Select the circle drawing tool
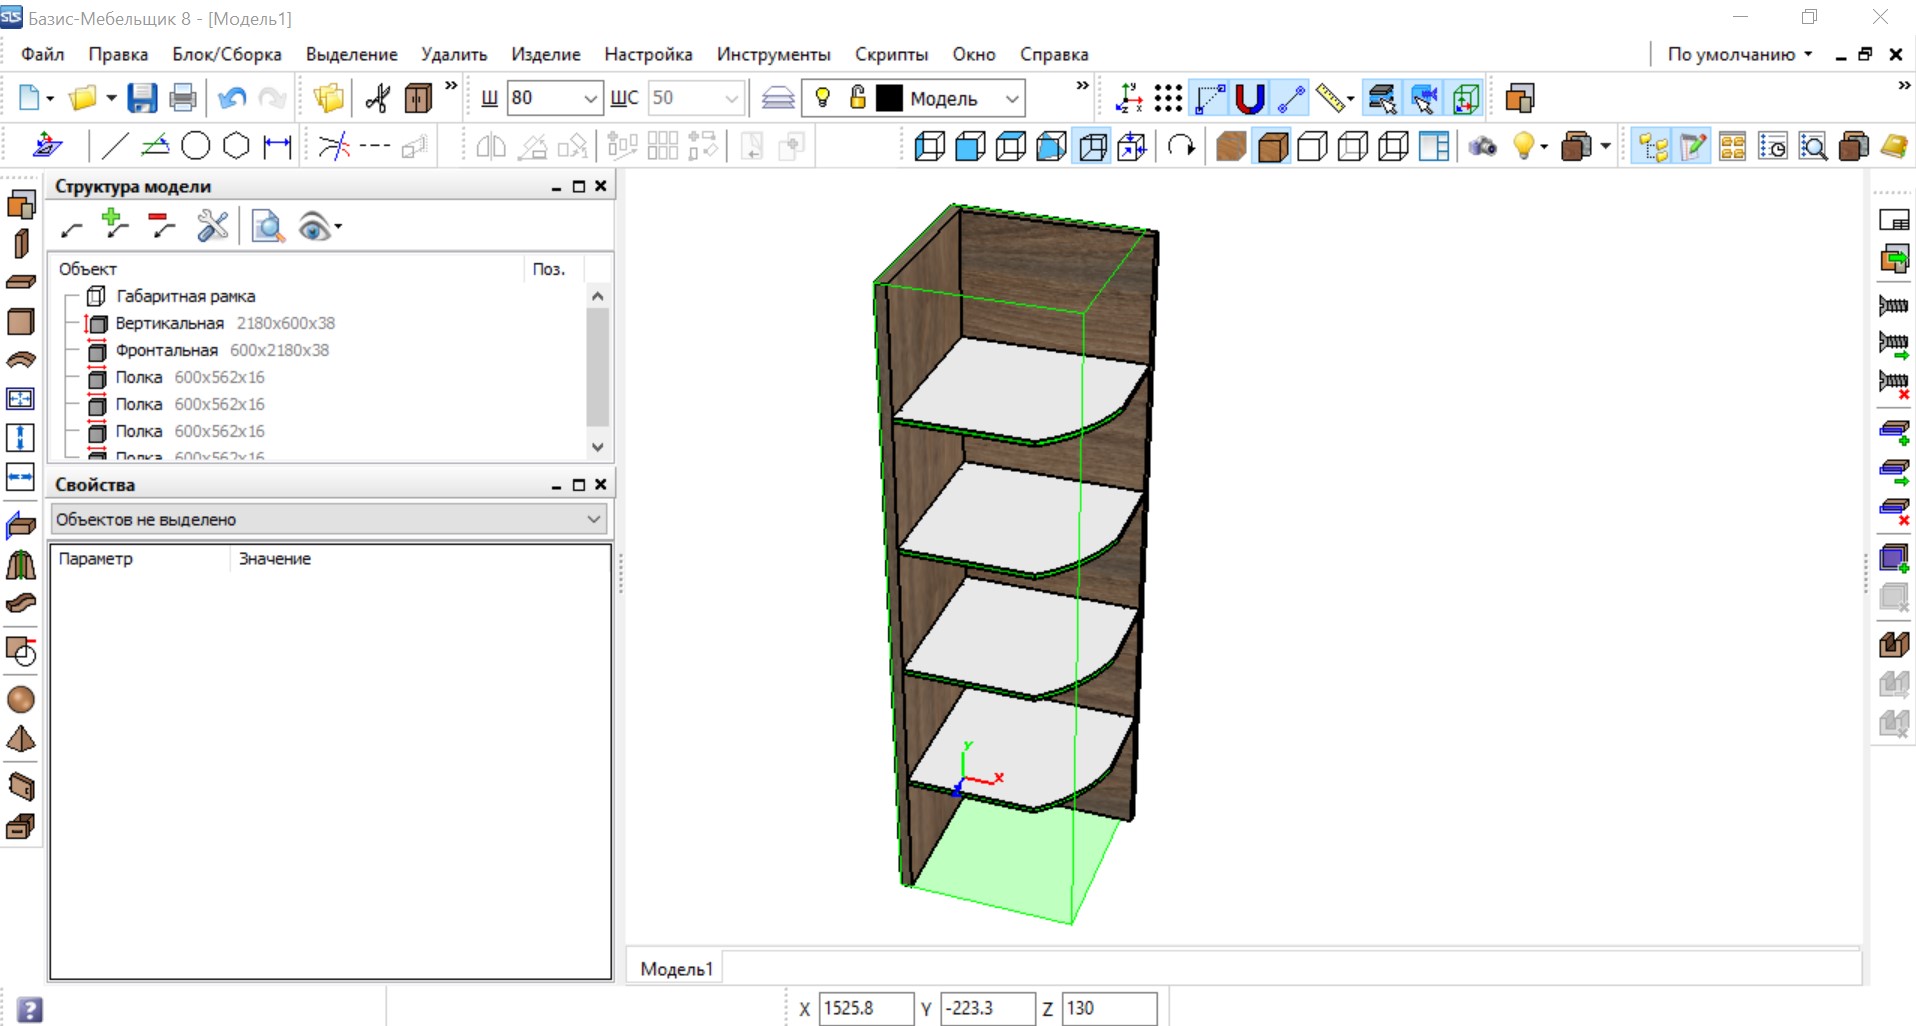 pyautogui.click(x=196, y=147)
